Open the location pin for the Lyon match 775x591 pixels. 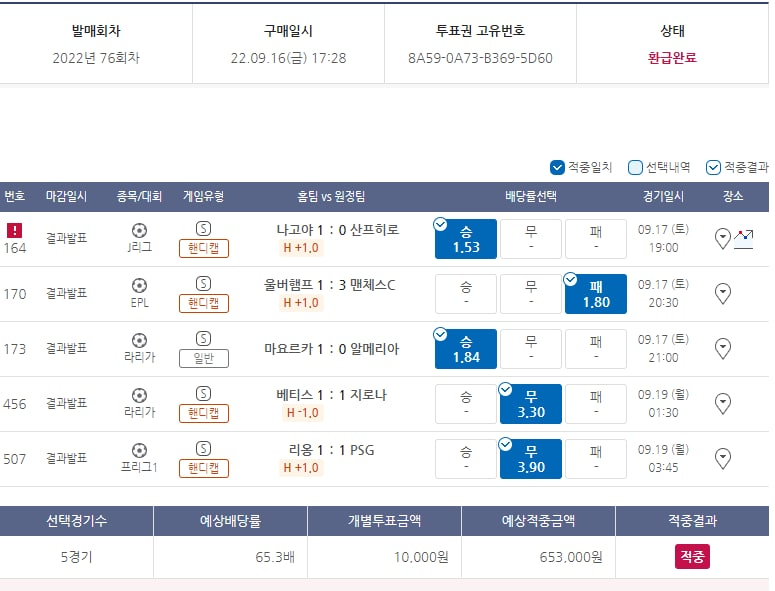723,459
